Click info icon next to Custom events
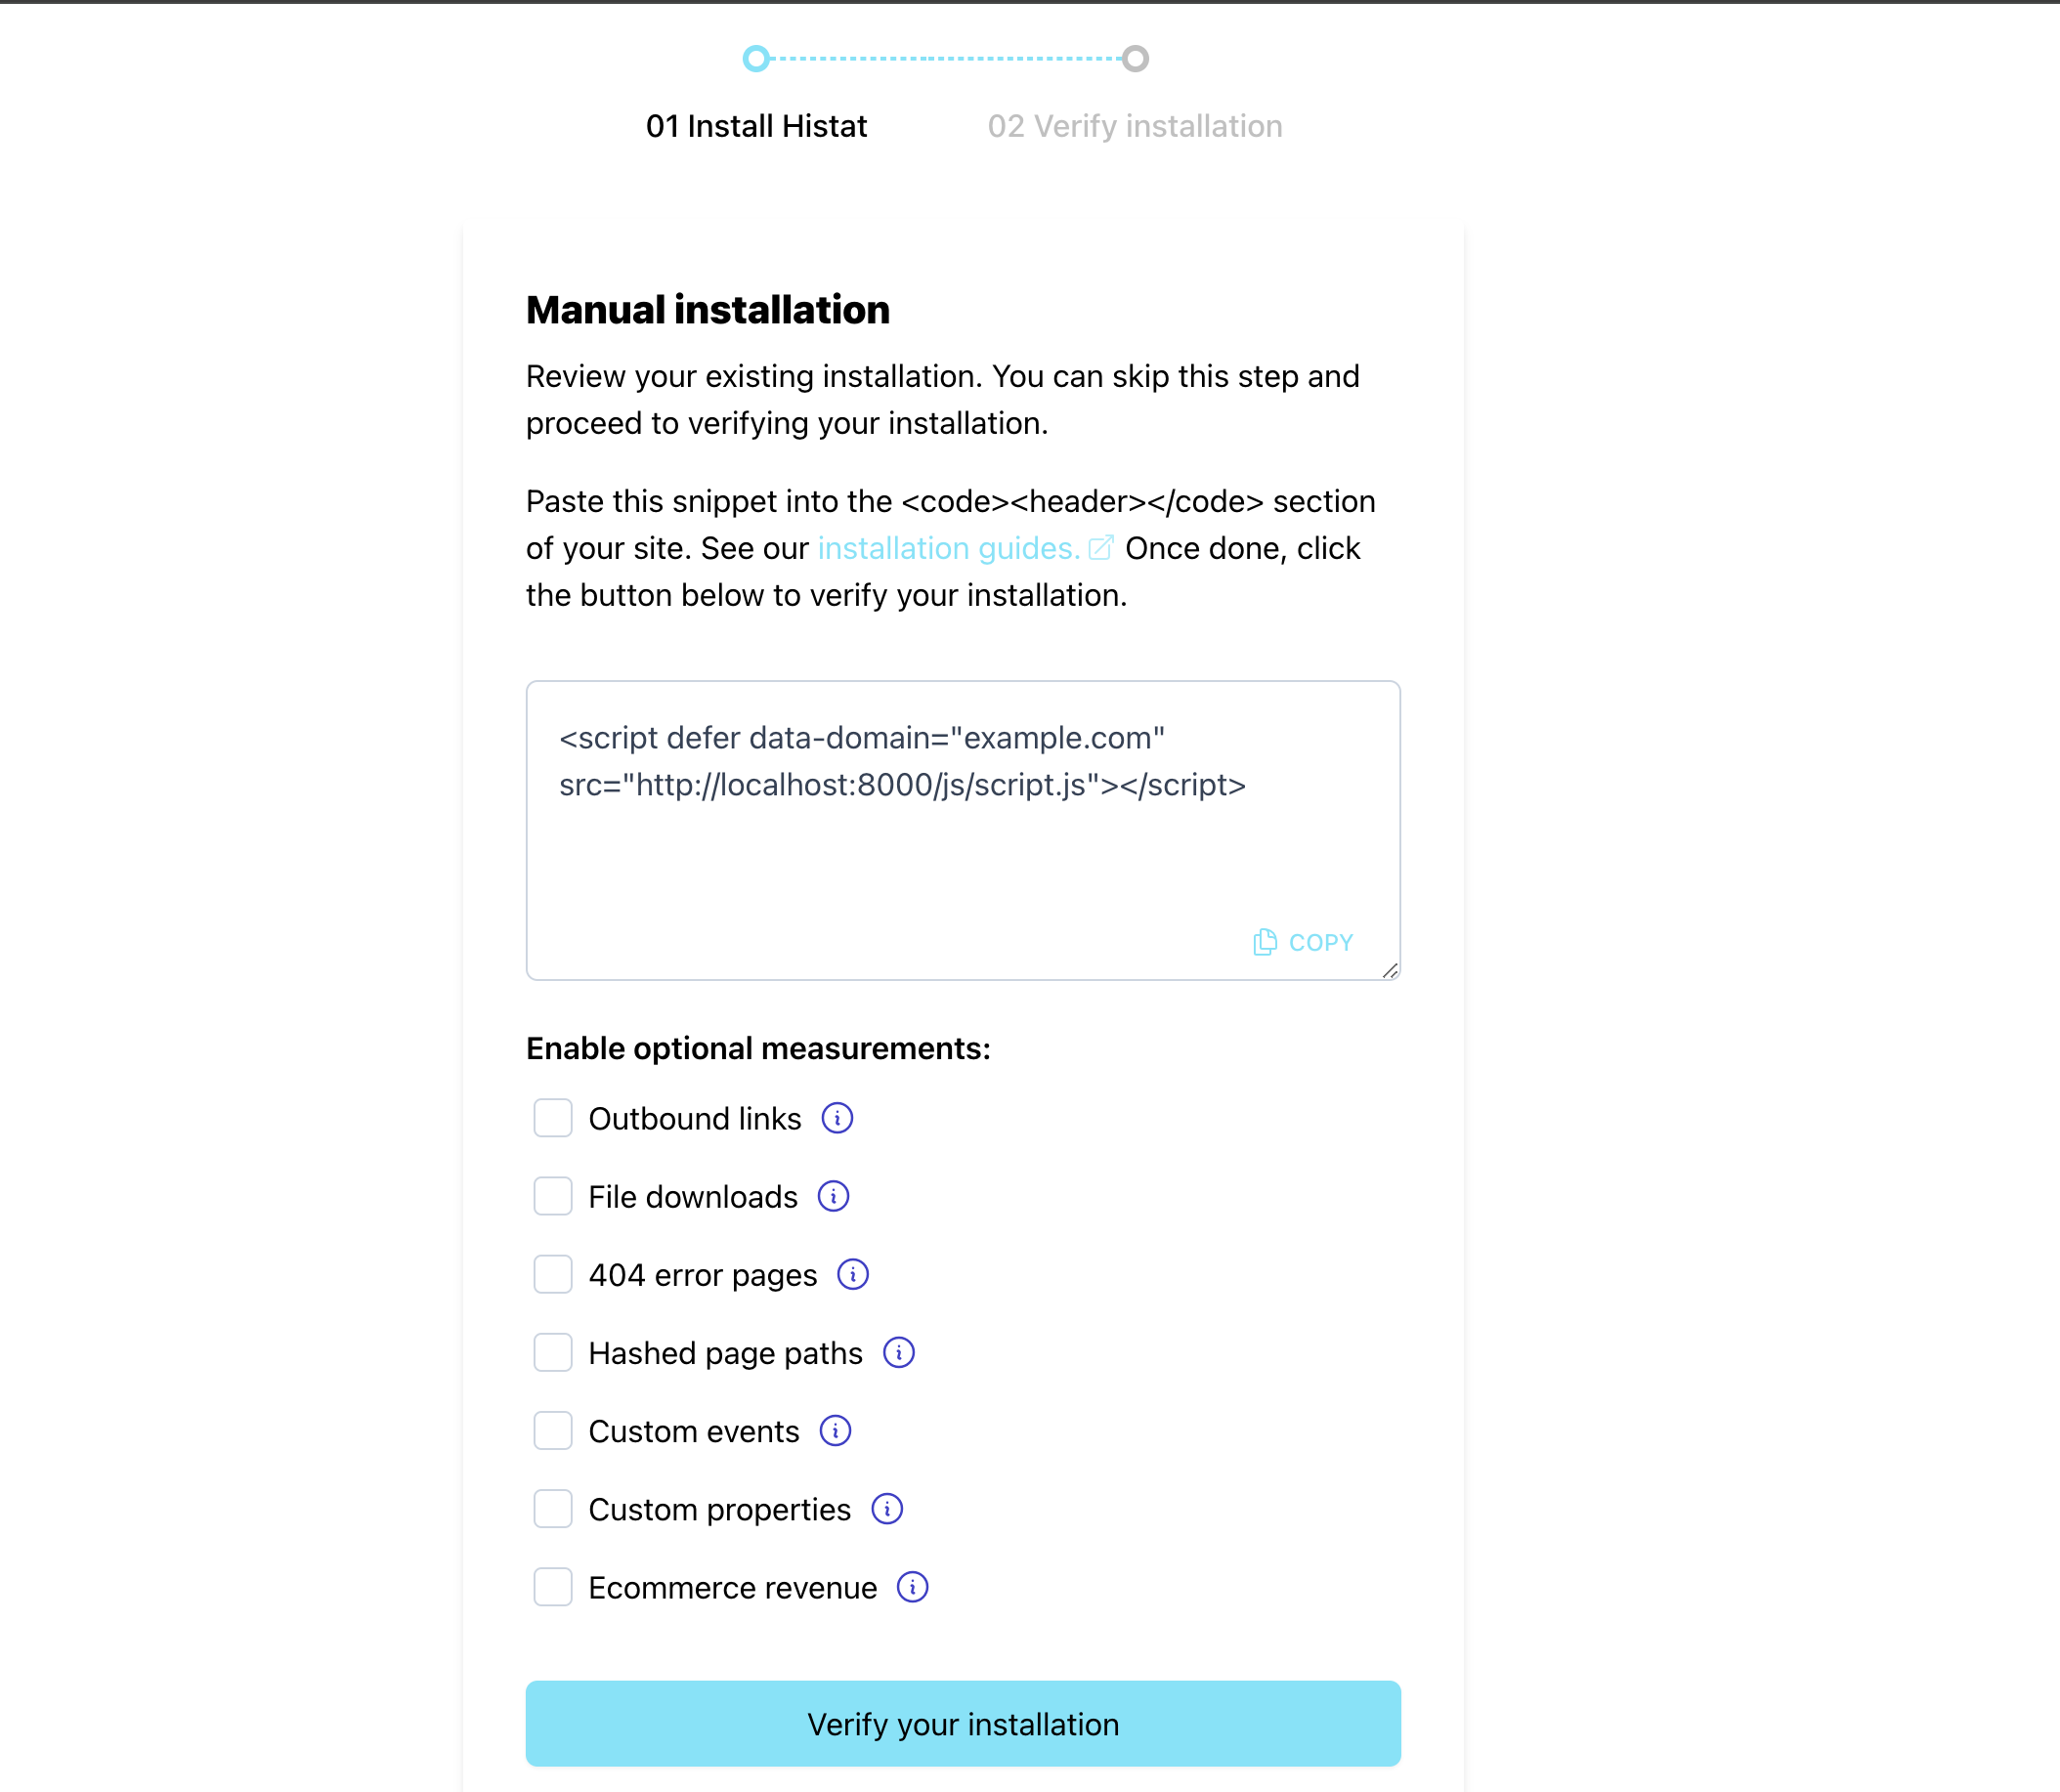This screenshot has height=1792, width=2060. tap(836, 1431)
